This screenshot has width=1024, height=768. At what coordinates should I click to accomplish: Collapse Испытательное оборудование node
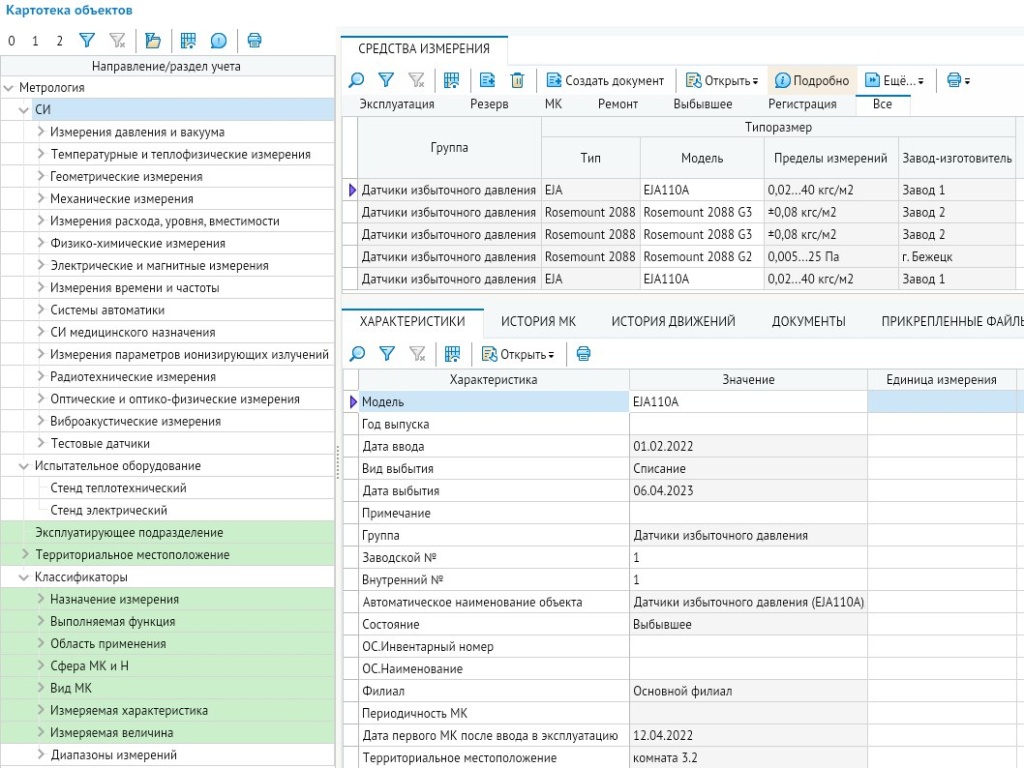tap(24, 466)
